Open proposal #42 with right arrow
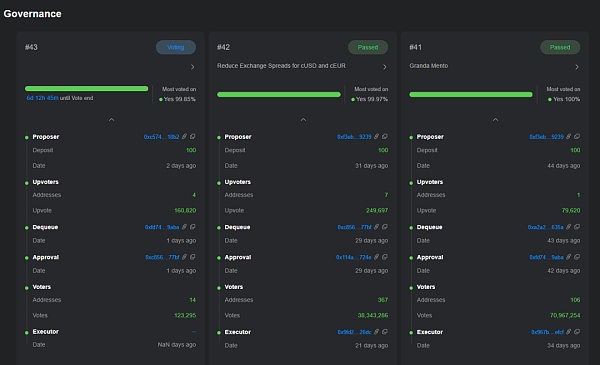Image resolution: width=600 pixels, height=365 pixels. click(385, 67)
